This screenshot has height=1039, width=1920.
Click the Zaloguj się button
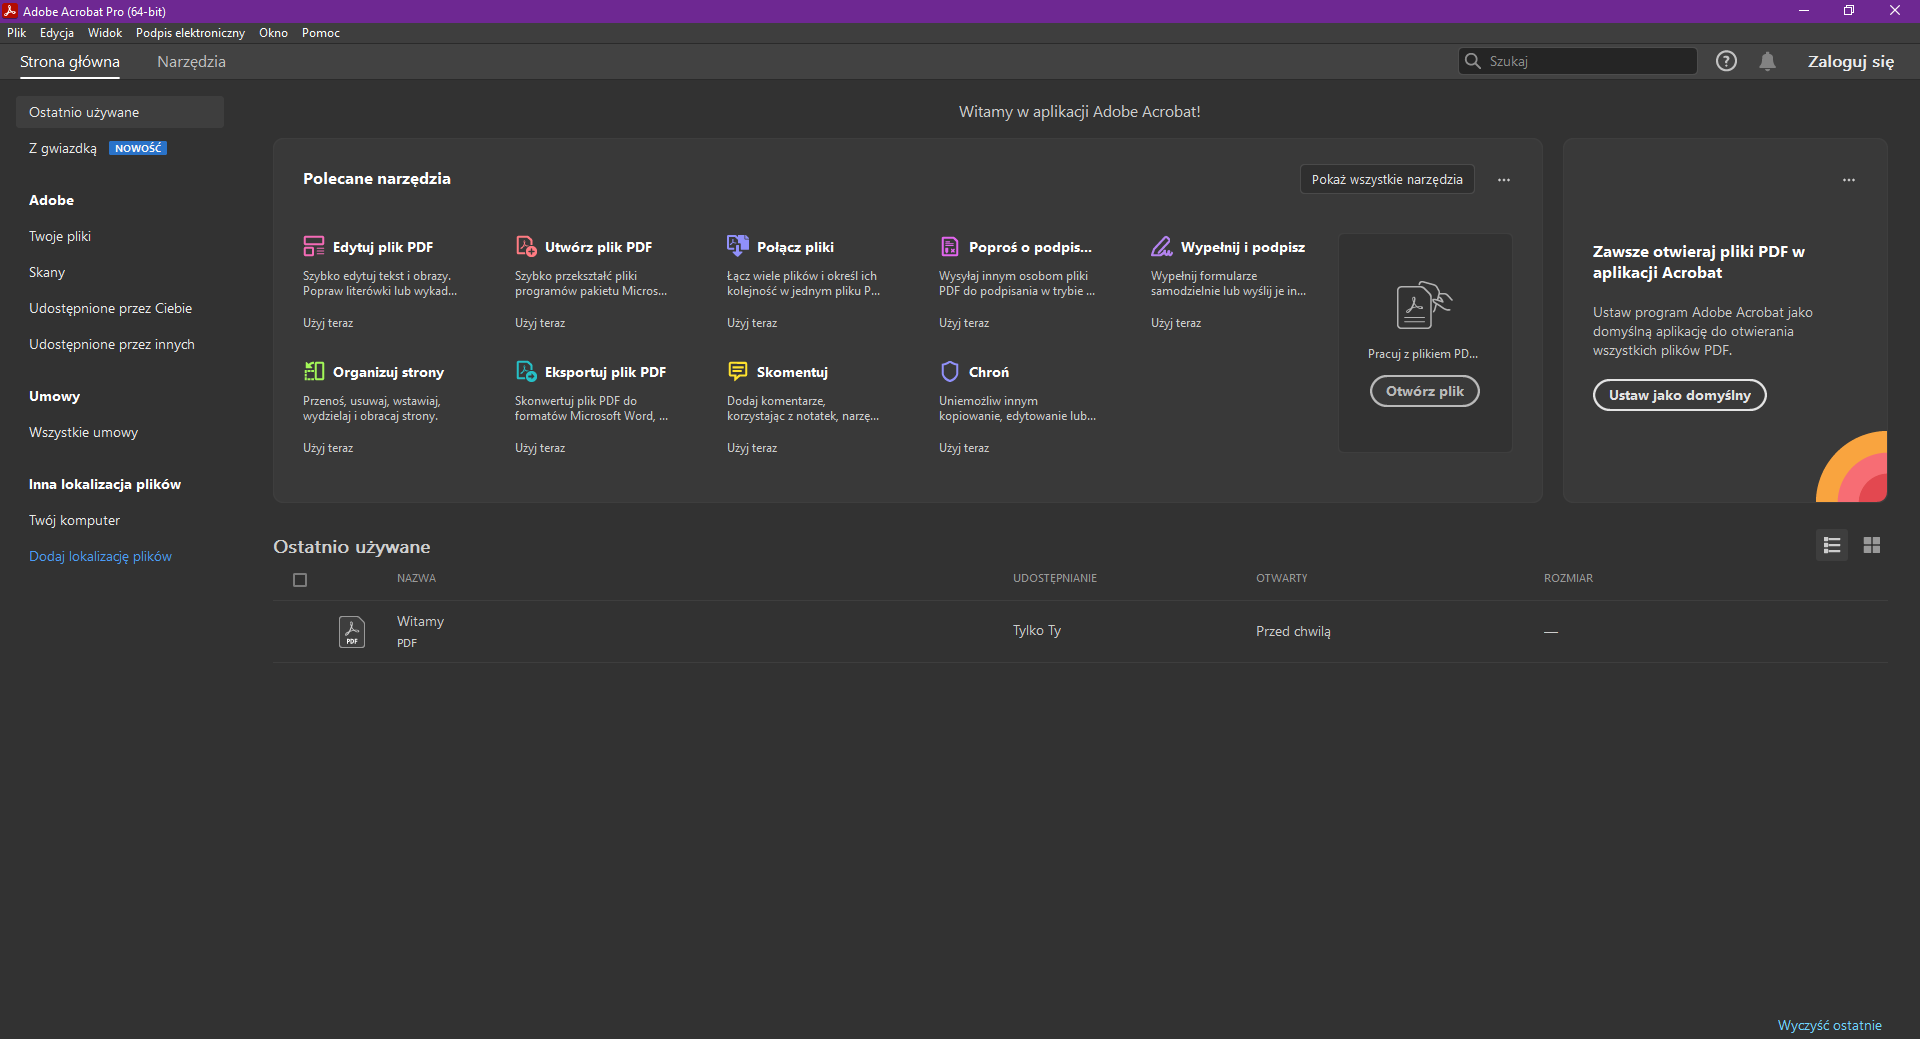(1850, 61)
